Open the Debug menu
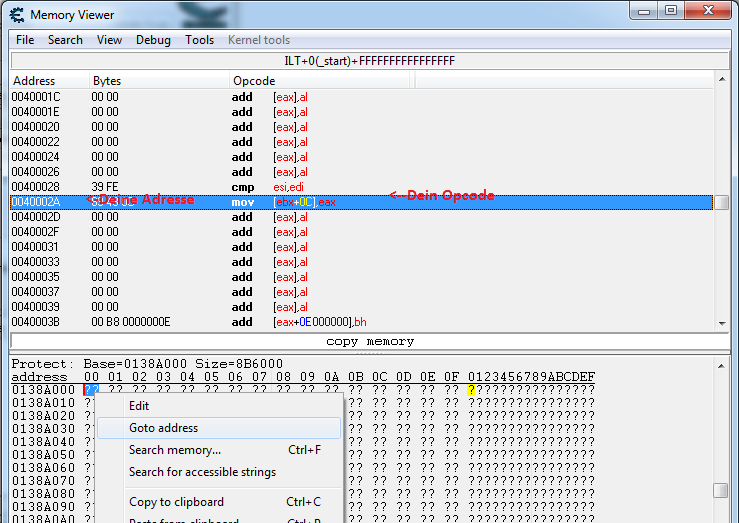The image size is (739, 523). pos(153,40)
